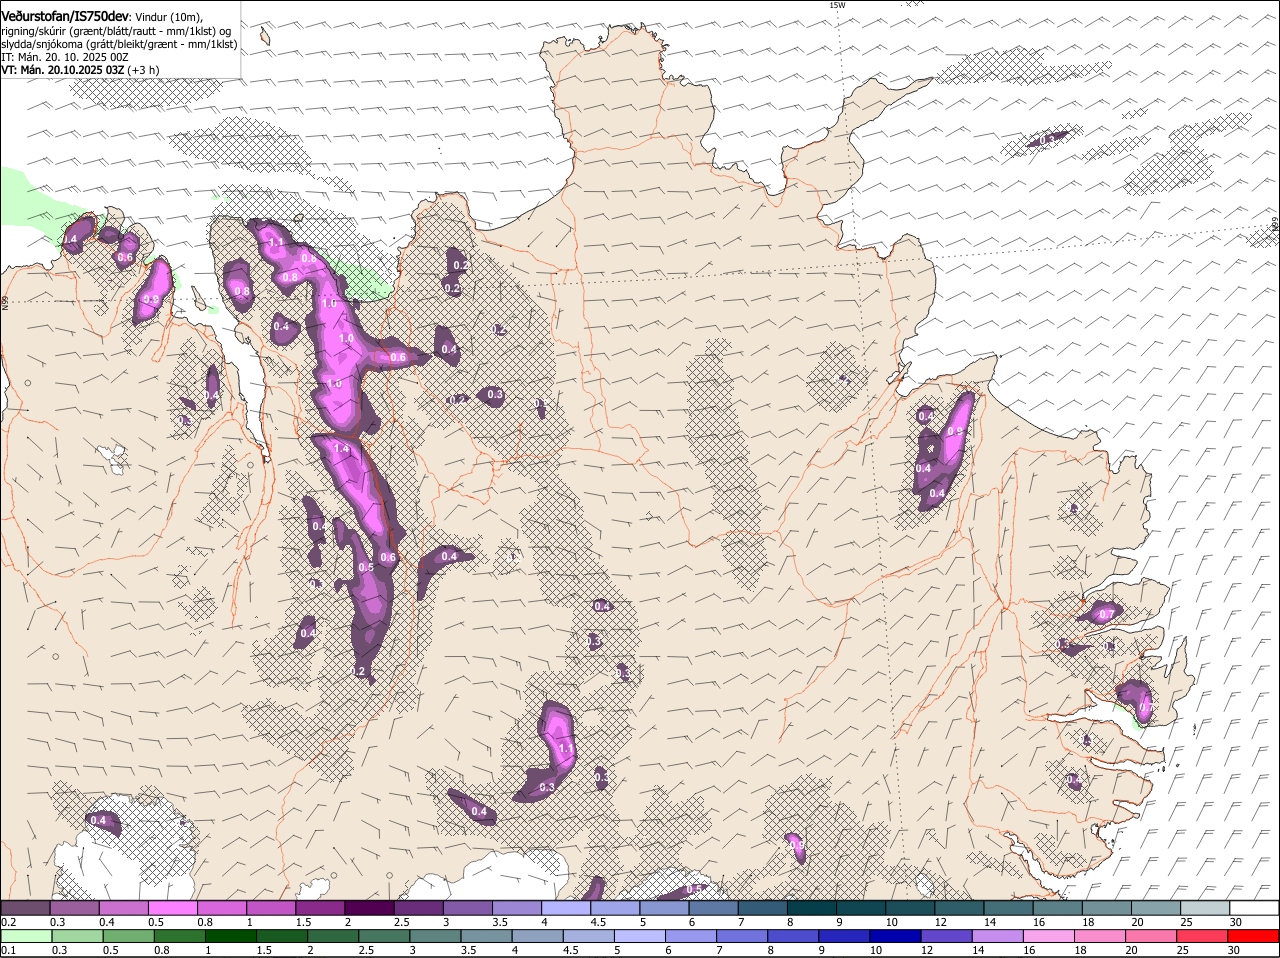This screenshot has width=1280, height=958.
Task: Click the '15W' longitude label
Action: [837, 5]
